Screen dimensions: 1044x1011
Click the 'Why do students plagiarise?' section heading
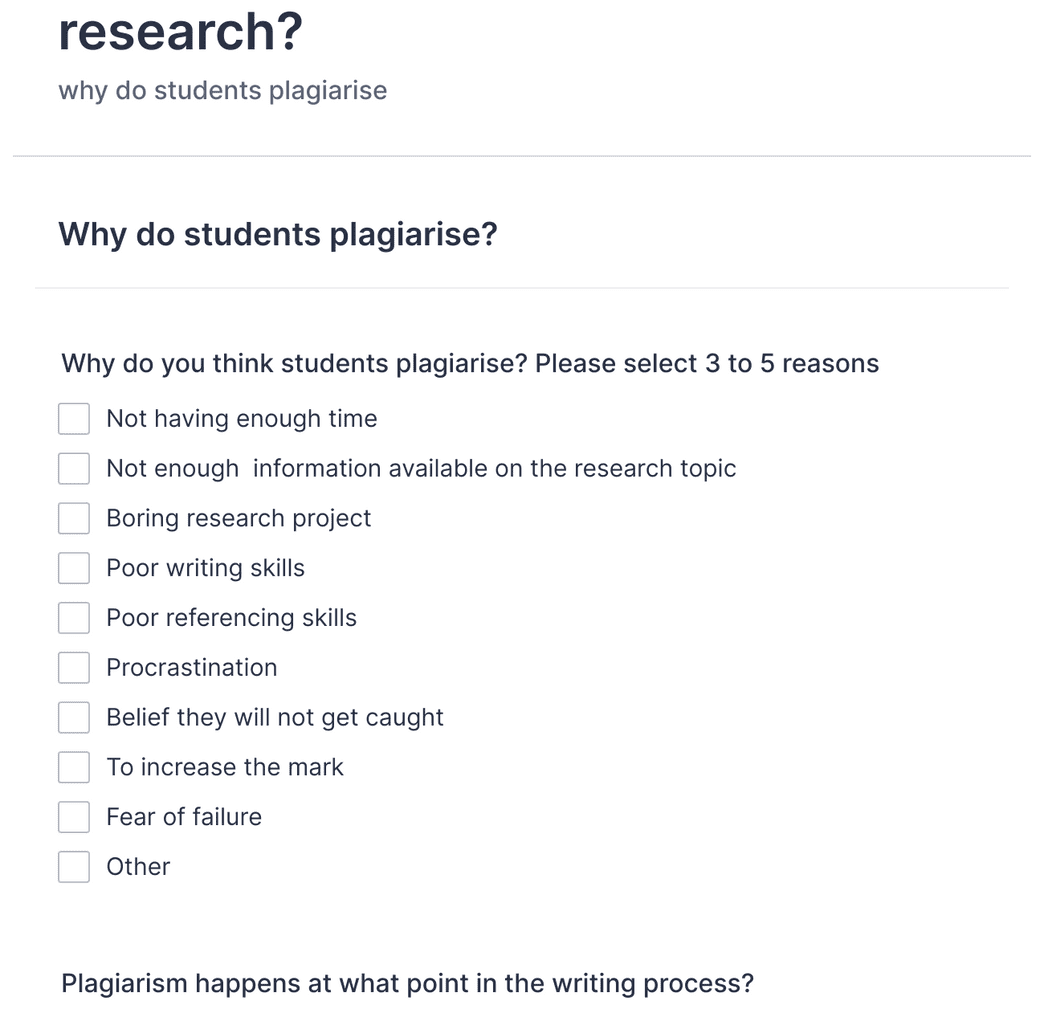(278, 234)
